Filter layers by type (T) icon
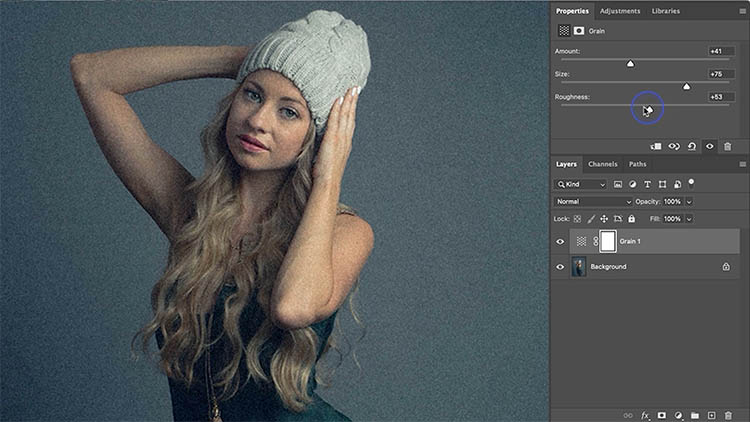 coord(647,184)
